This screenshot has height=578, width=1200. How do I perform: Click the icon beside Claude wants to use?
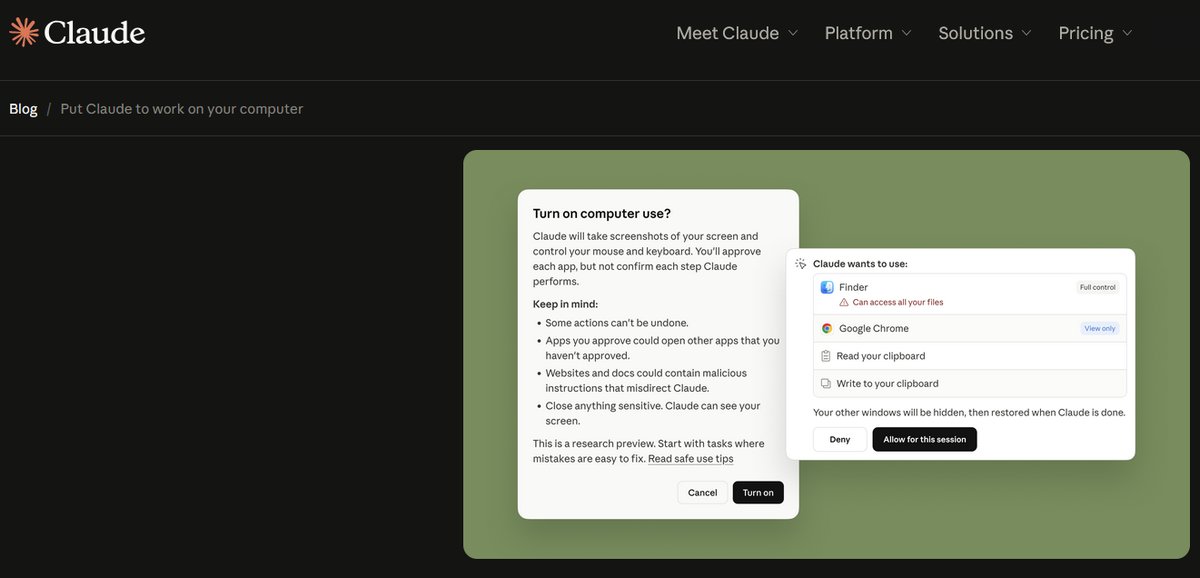pyautogui.click(x=801, y=264)
